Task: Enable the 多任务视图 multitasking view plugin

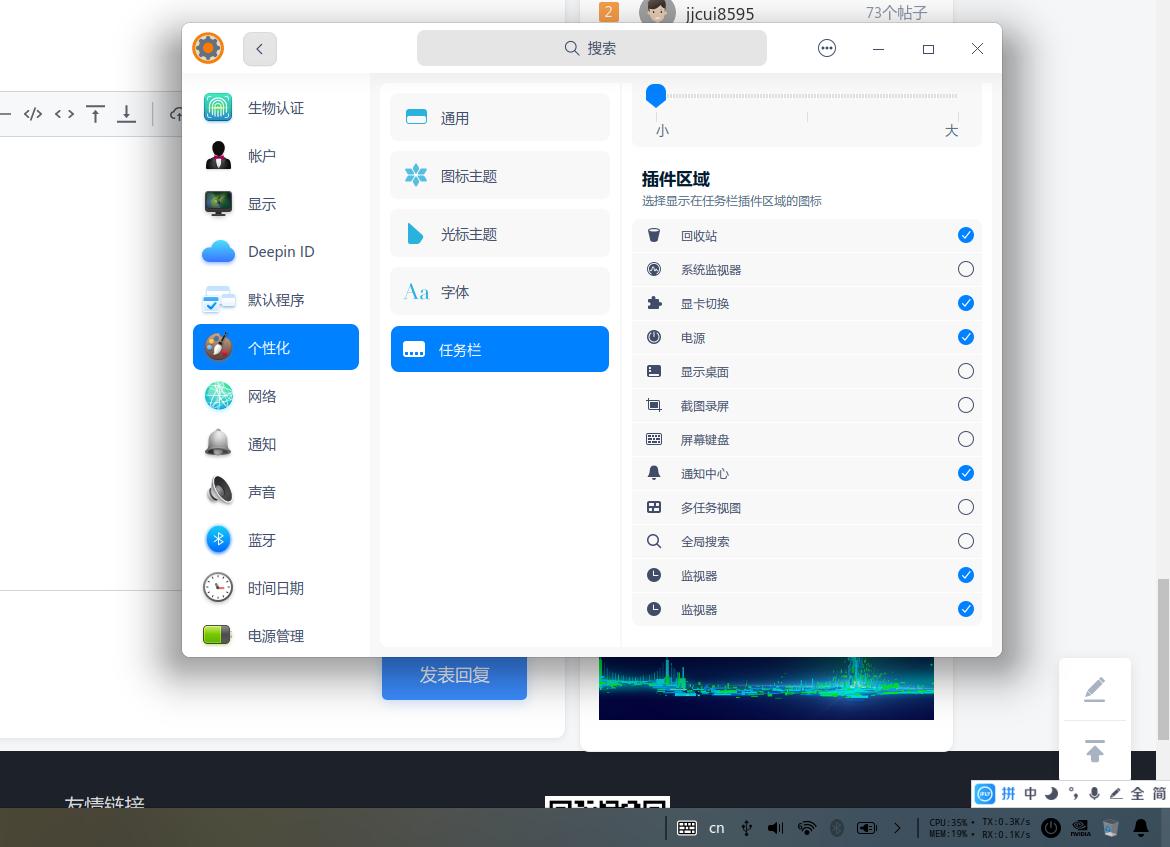Action: point(965,507)
